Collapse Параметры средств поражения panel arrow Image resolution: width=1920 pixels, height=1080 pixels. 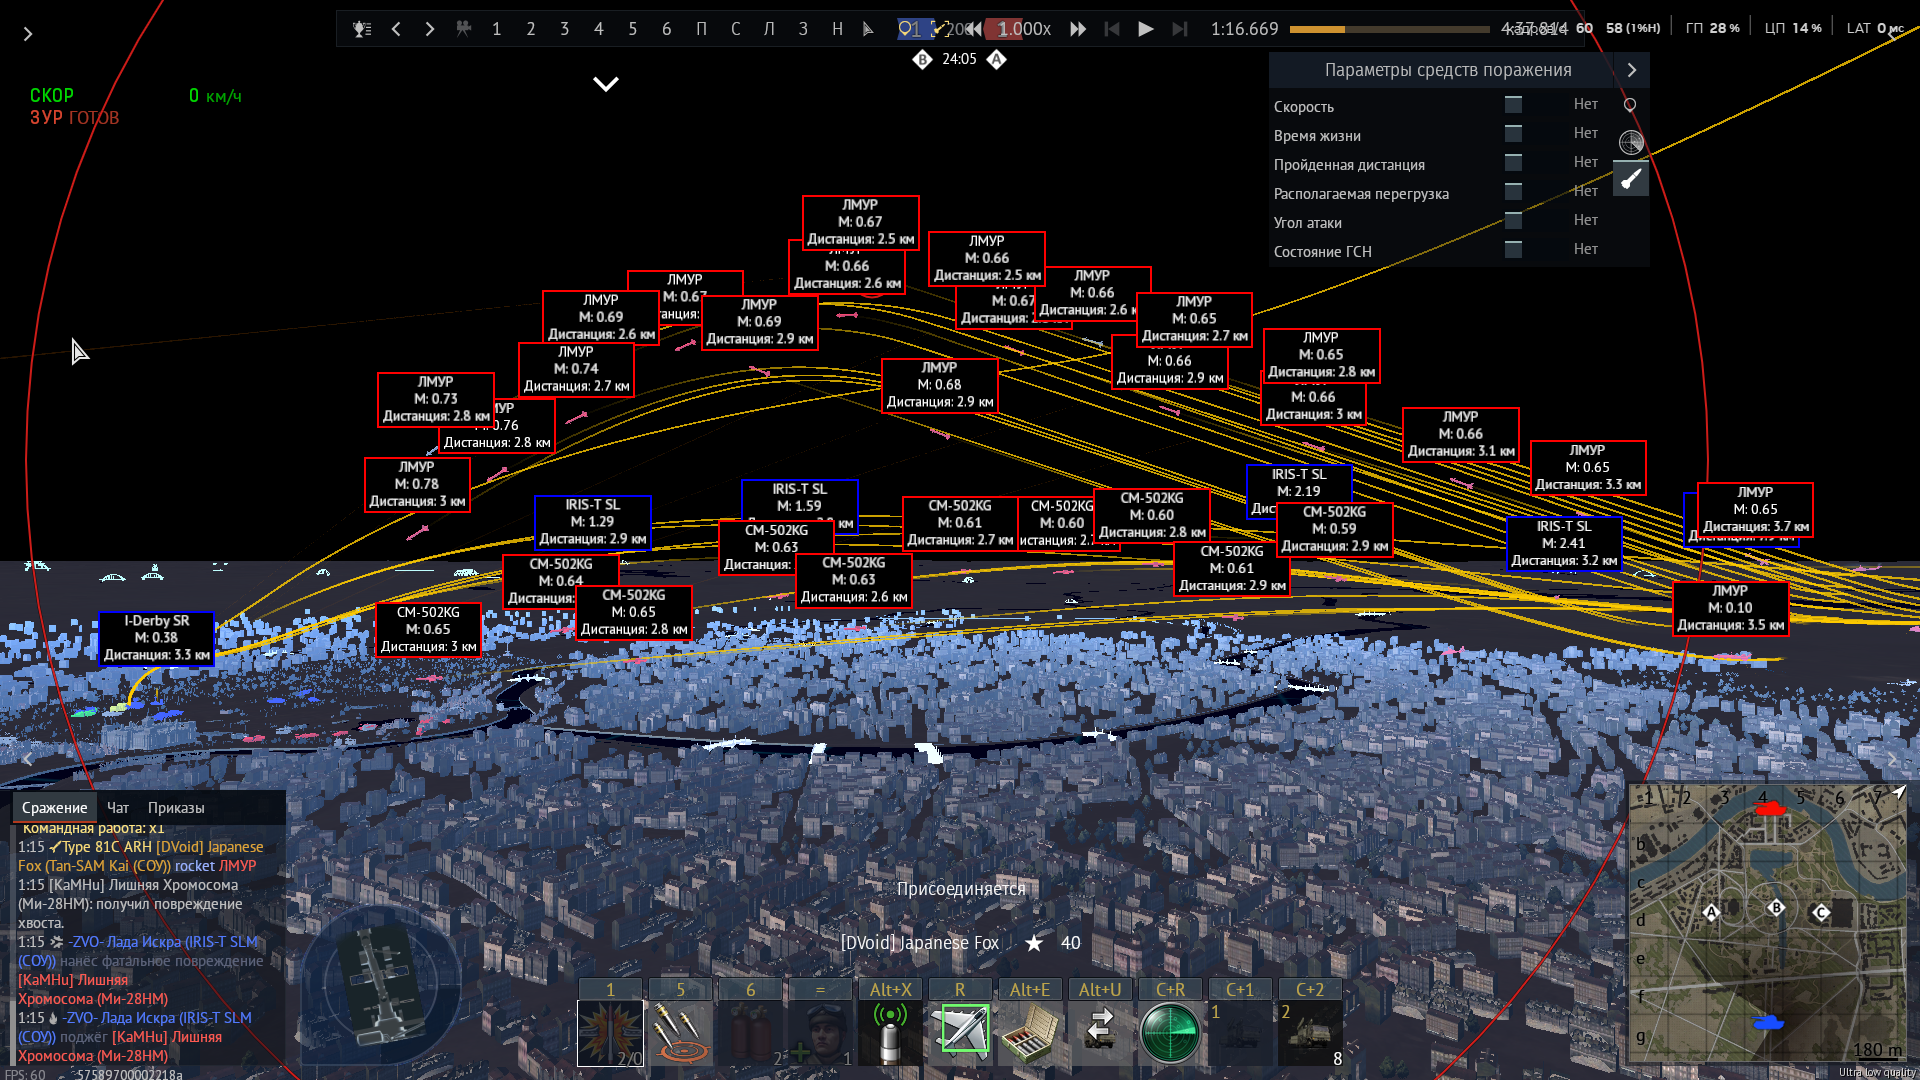click(1631, 70)
